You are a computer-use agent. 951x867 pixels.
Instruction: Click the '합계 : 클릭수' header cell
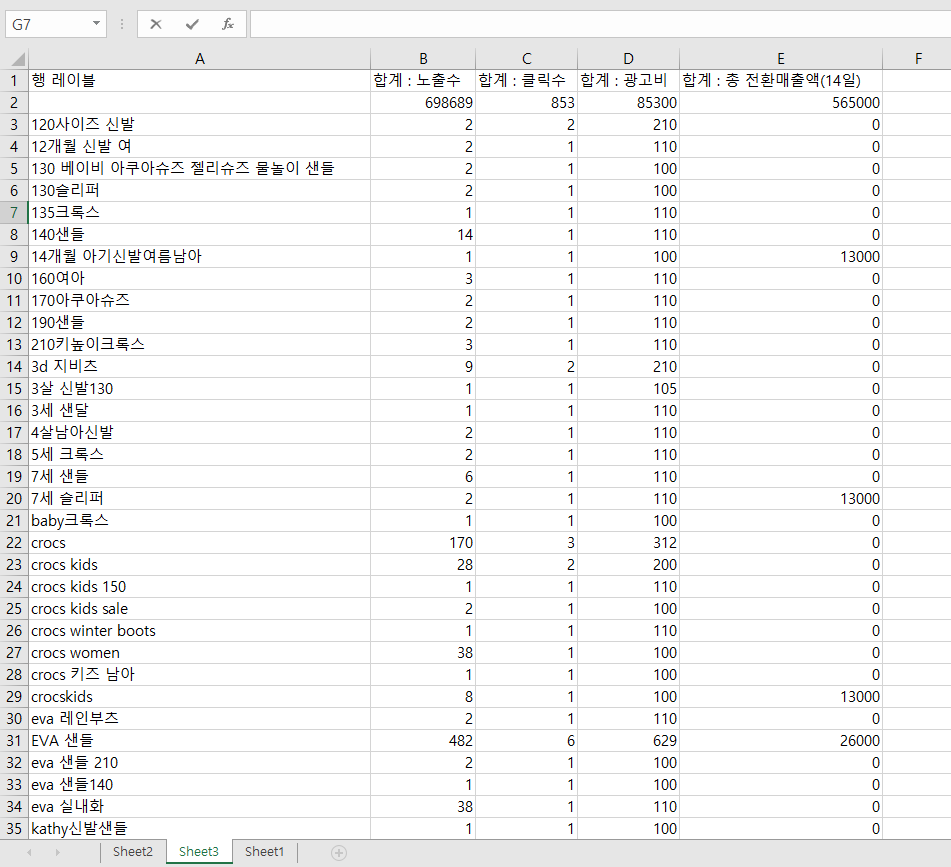pyautogui.click(x=526, y=81)
